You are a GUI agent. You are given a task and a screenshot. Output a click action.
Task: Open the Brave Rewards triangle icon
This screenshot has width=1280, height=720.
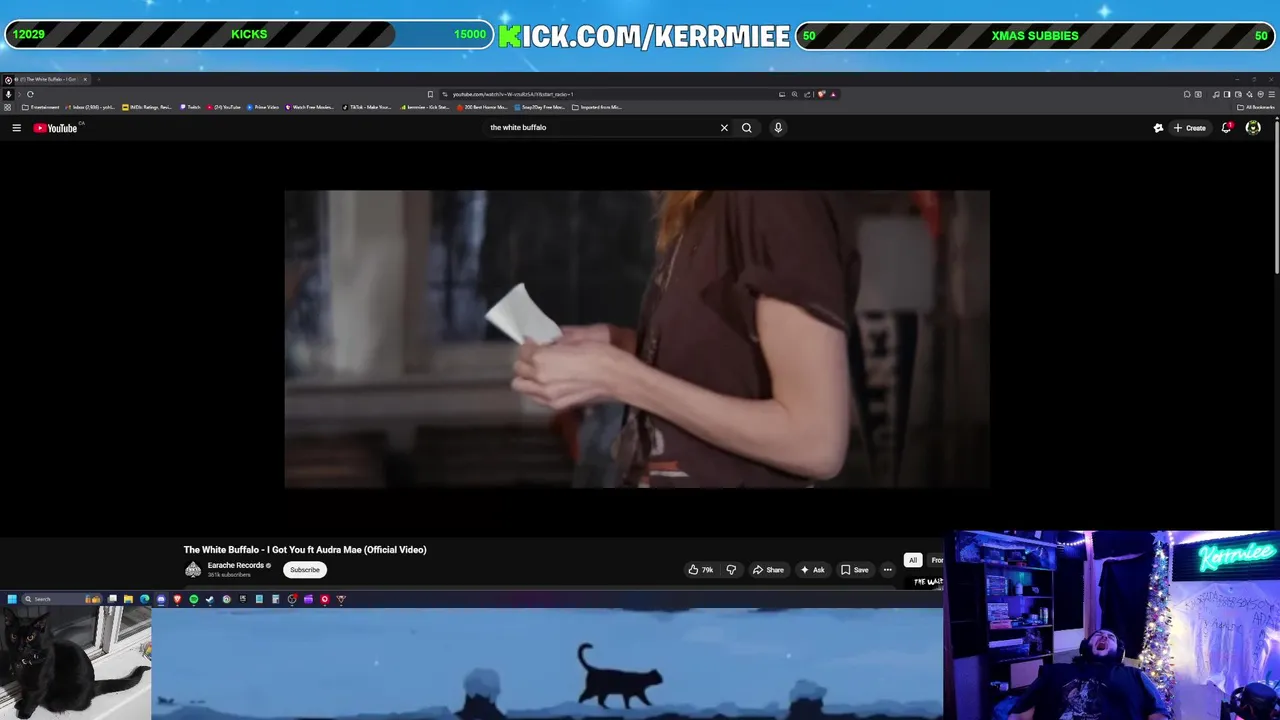[833, 94]
